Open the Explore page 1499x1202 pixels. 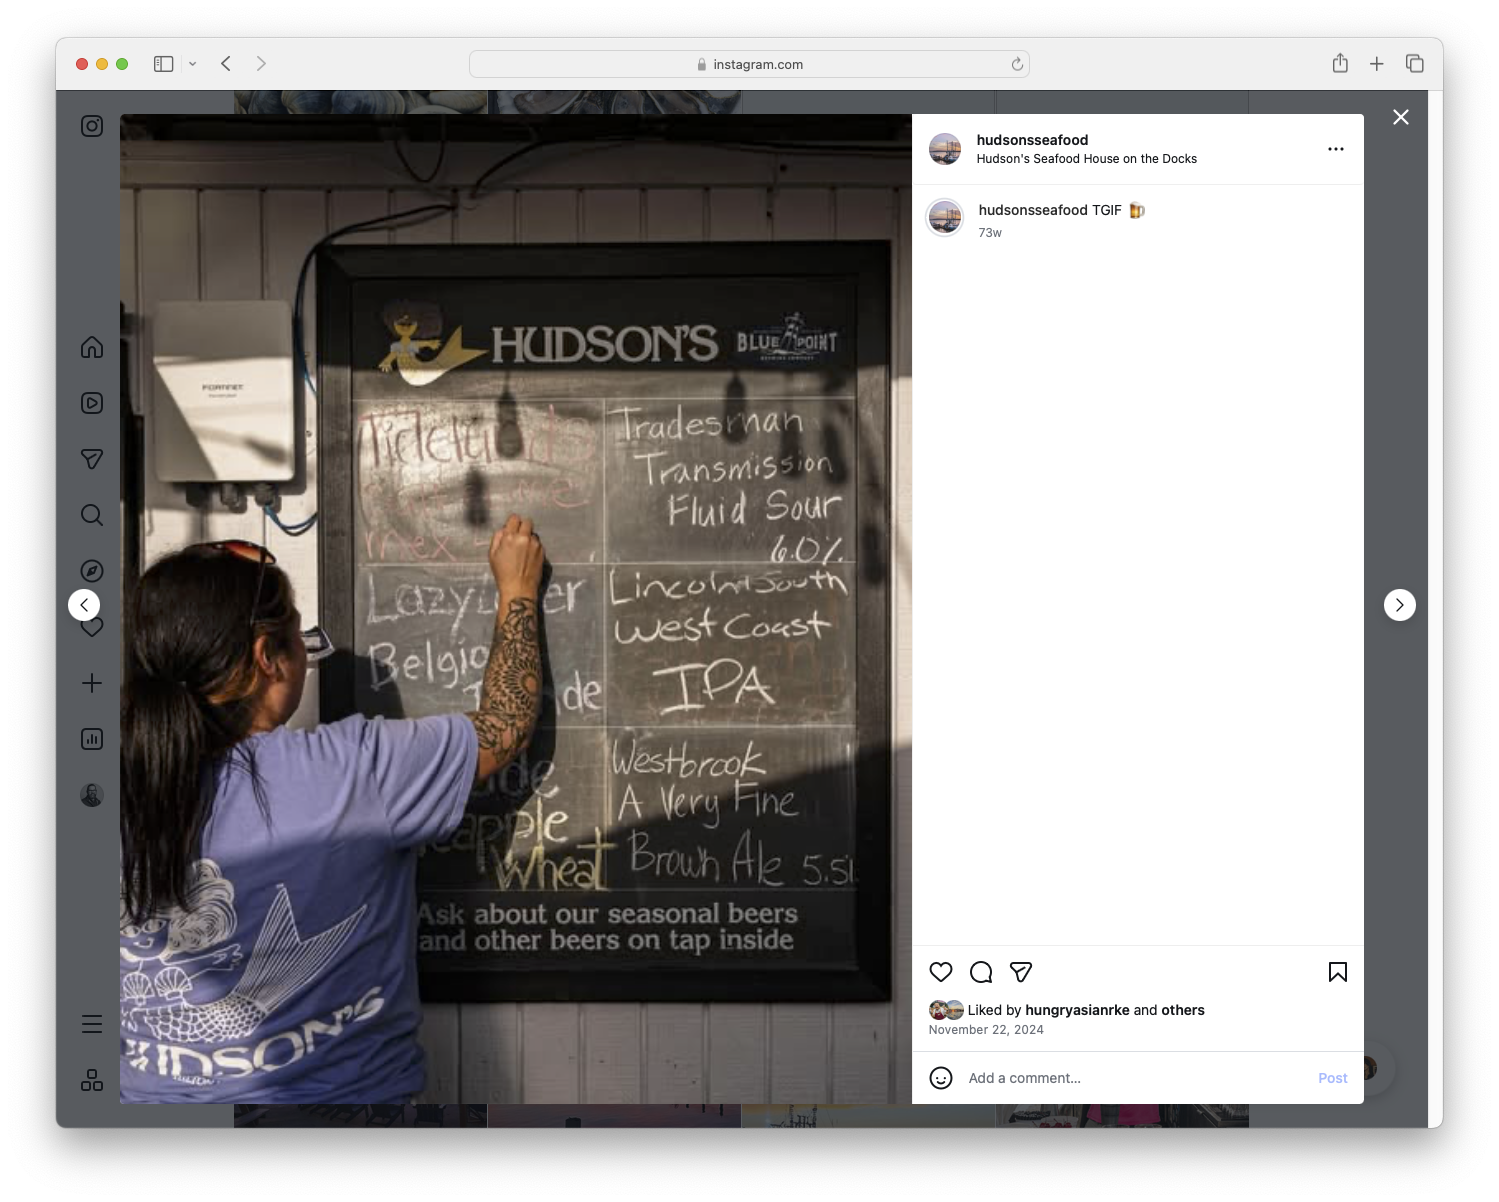91,570
